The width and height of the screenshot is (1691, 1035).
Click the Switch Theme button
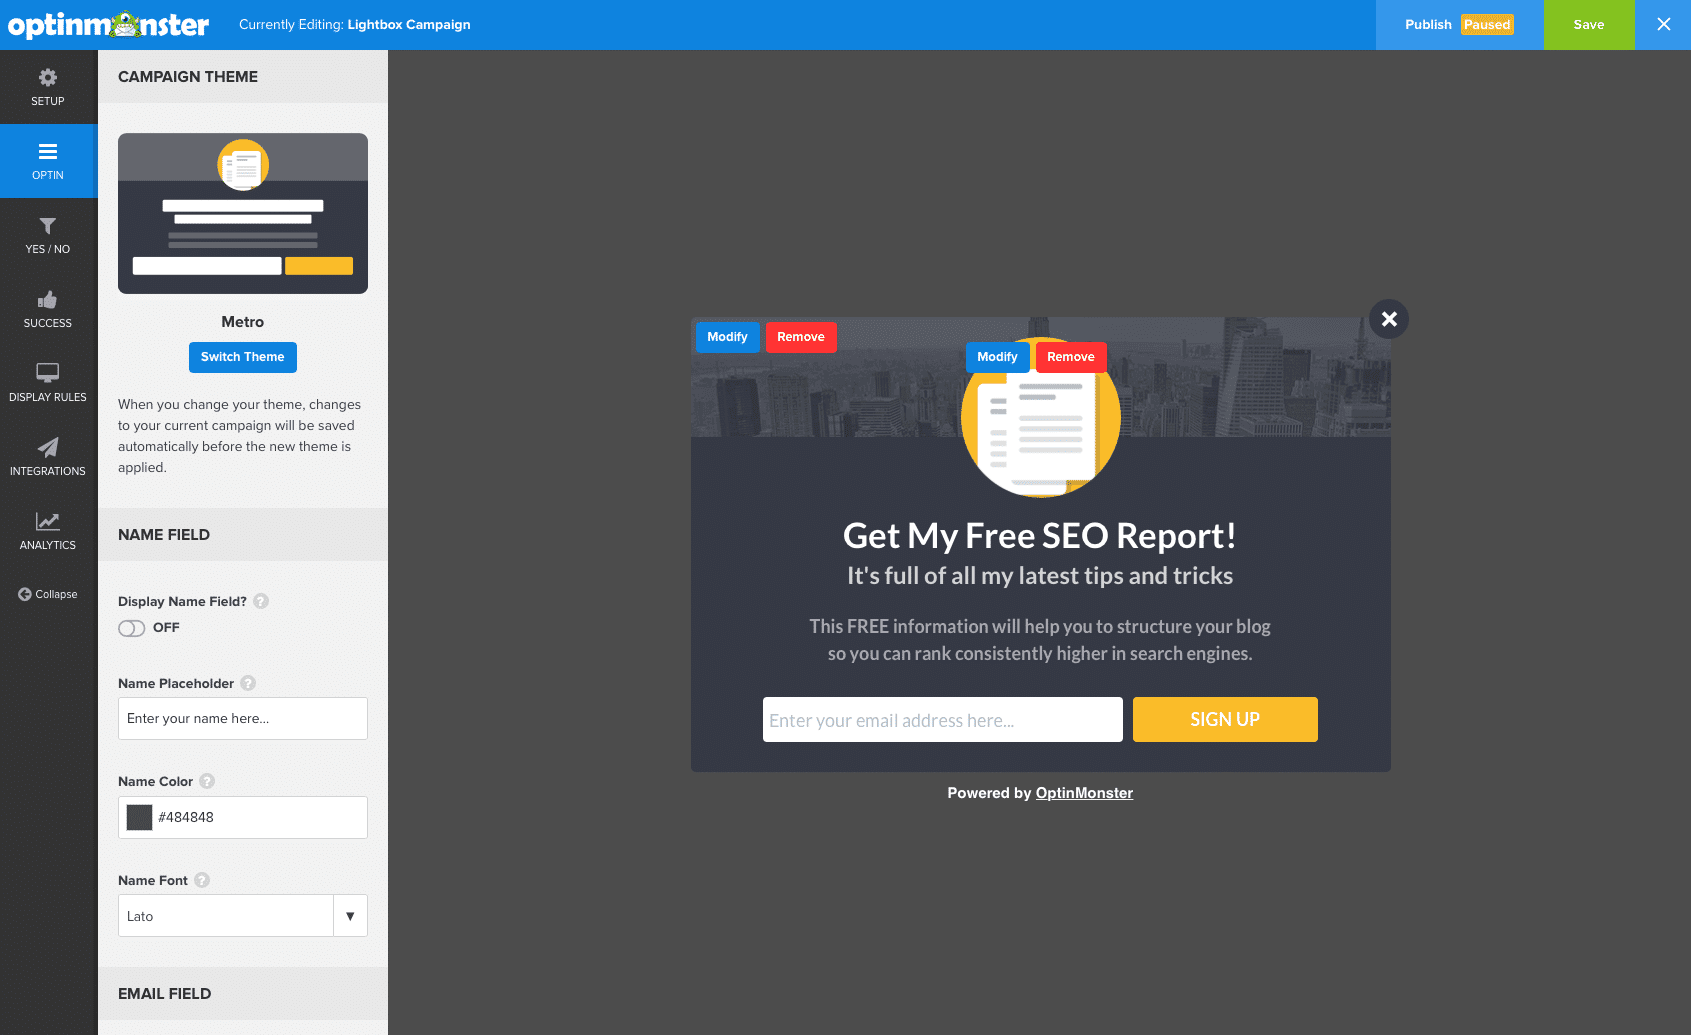click(242, 357)
